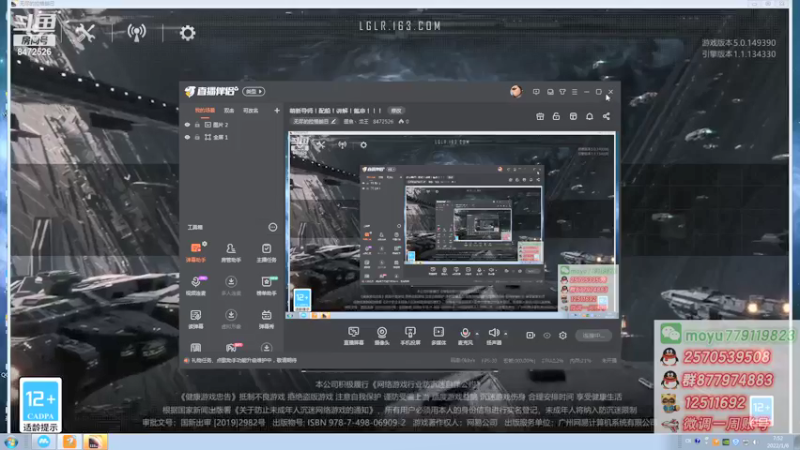Click room ID 8472526 in streaming app
800x450 pixels.
383,121
